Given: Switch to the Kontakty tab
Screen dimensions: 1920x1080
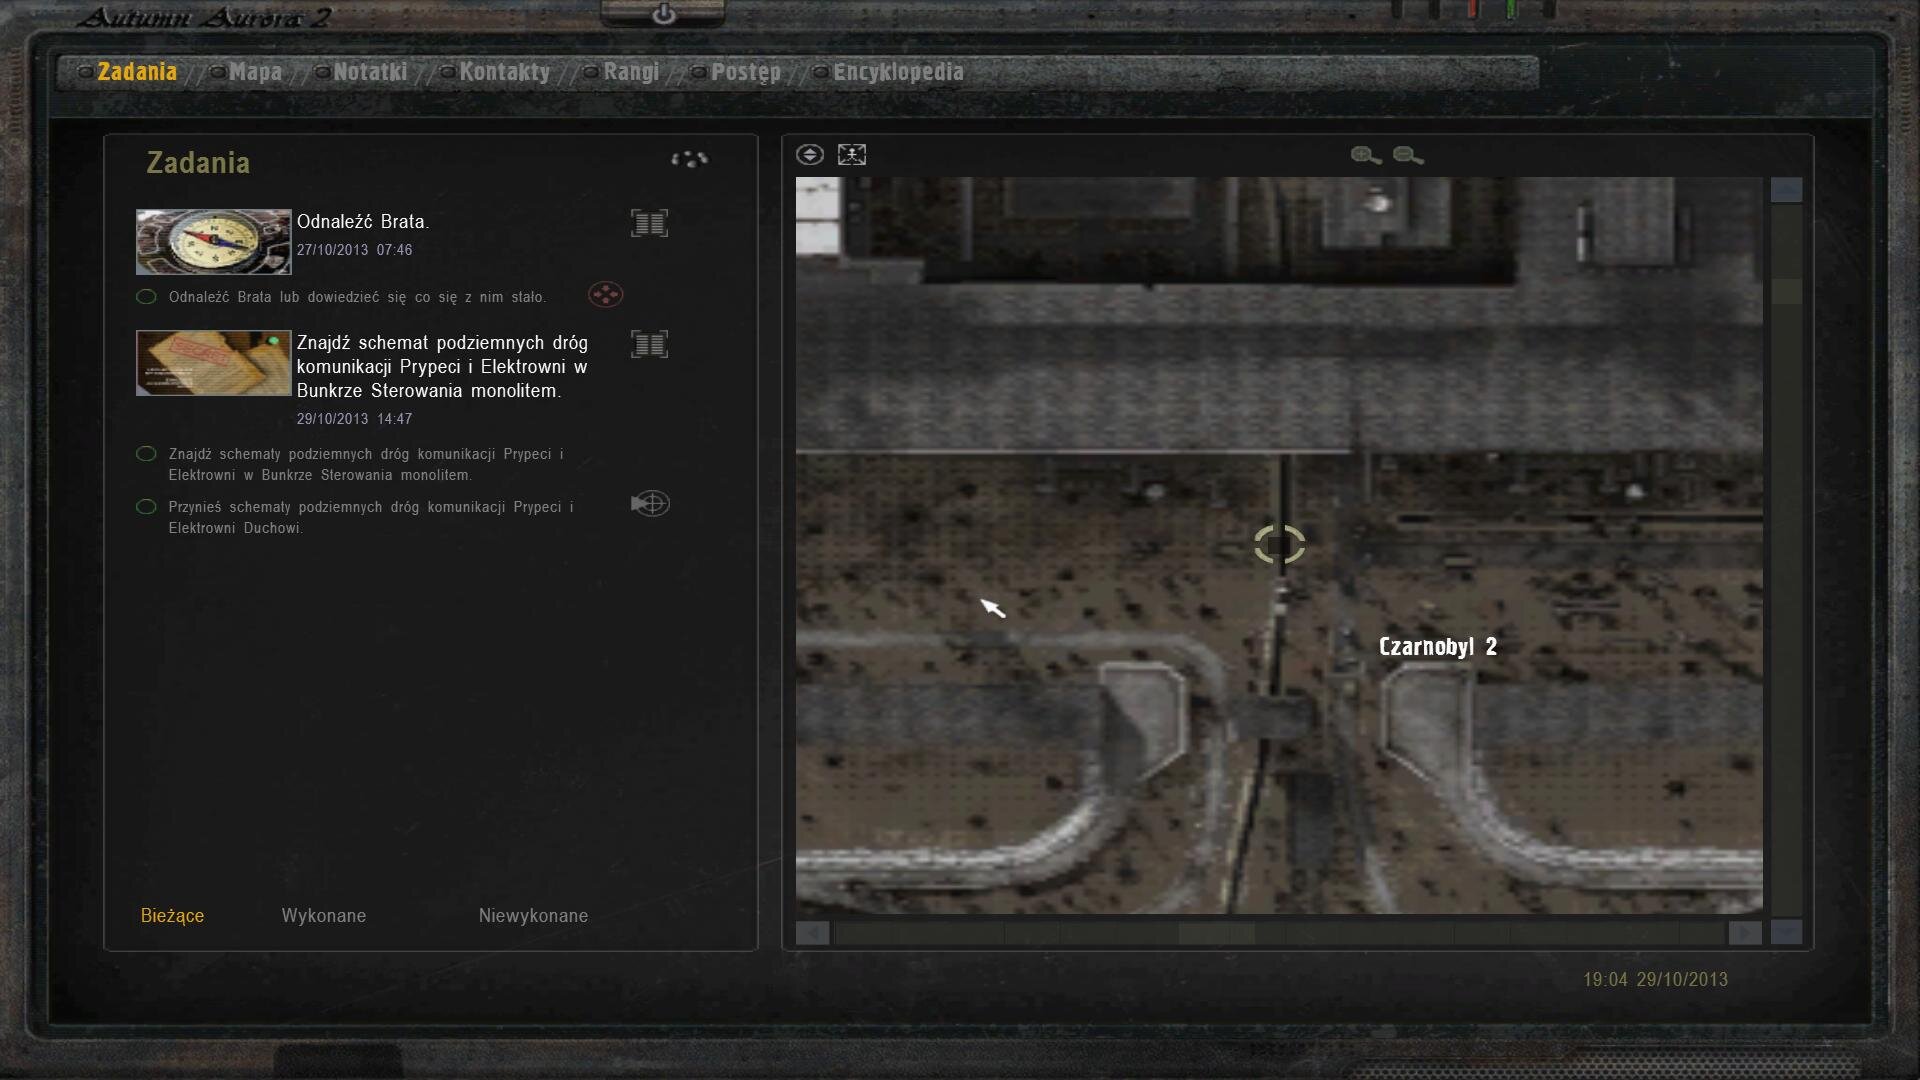Looking at the screenshot, I should [505, 72].
